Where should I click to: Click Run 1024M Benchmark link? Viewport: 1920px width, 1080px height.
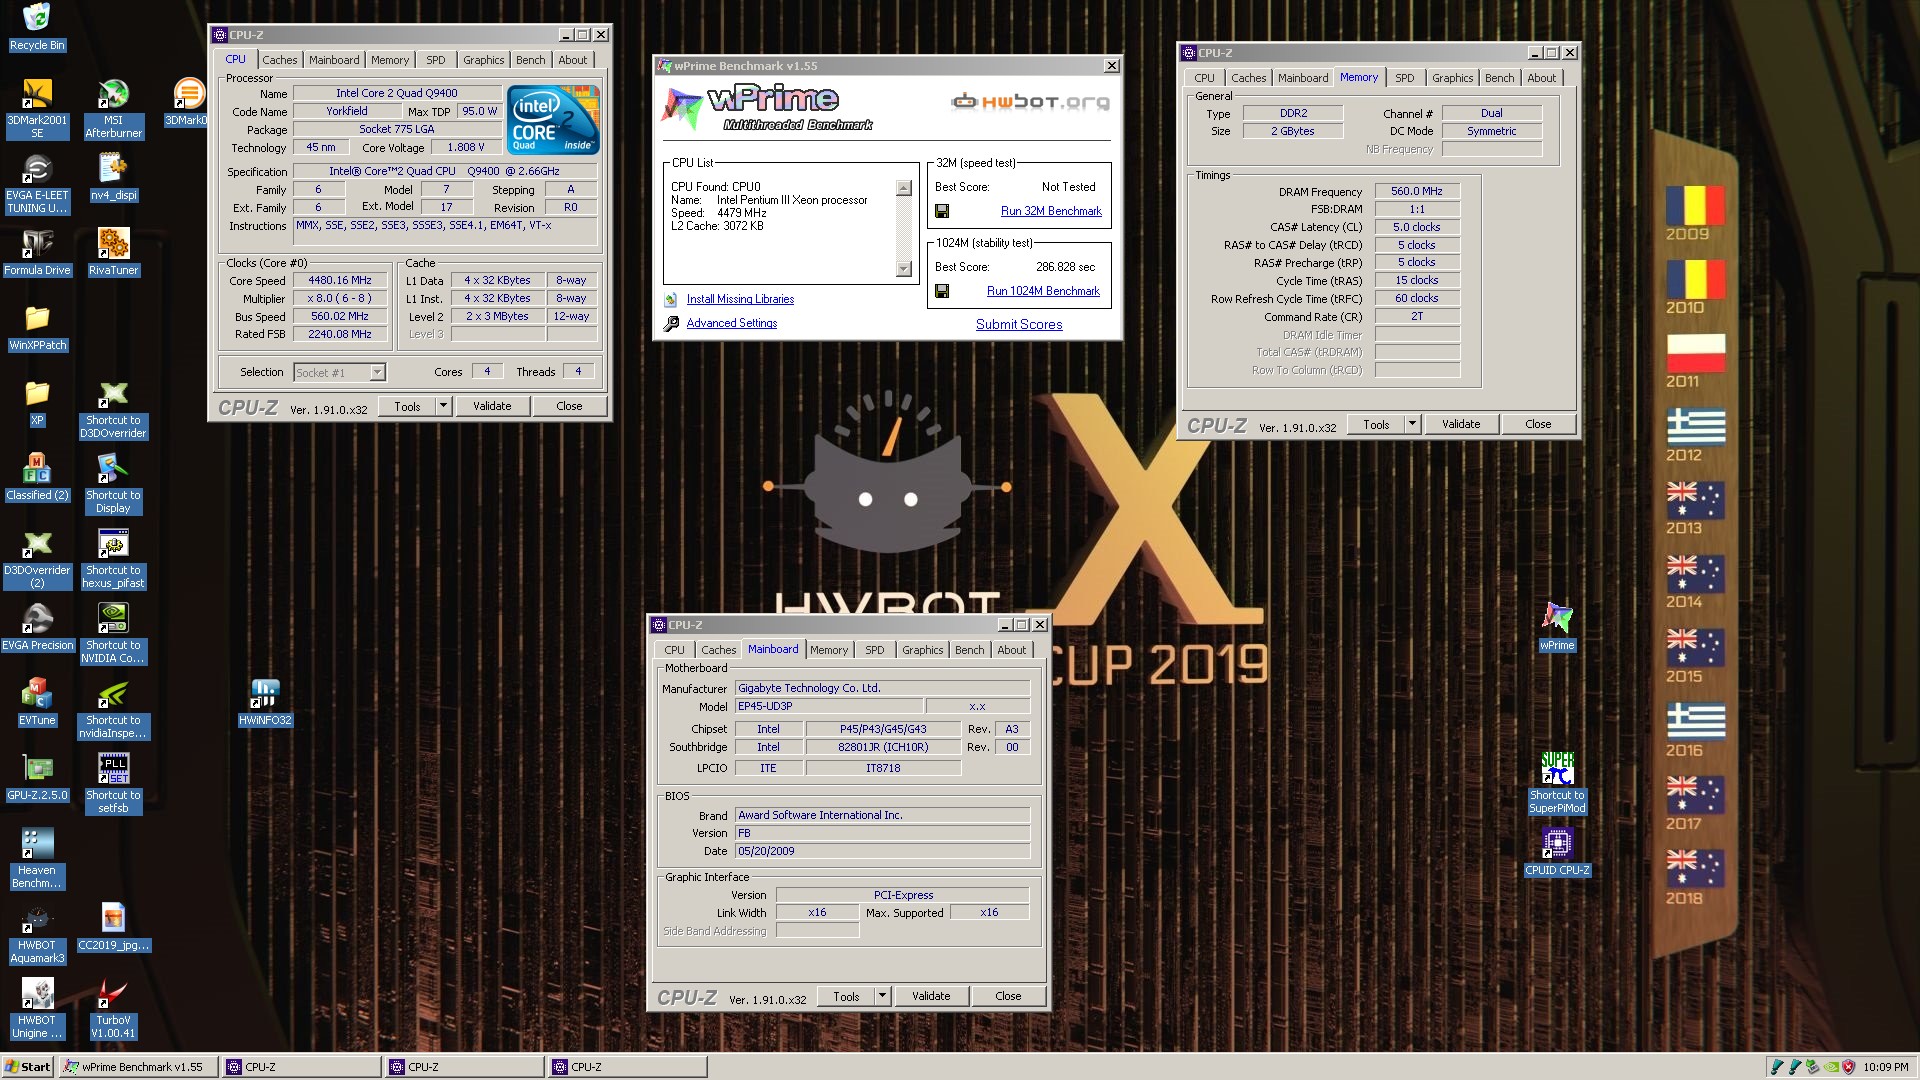[x=1043, y=291]
